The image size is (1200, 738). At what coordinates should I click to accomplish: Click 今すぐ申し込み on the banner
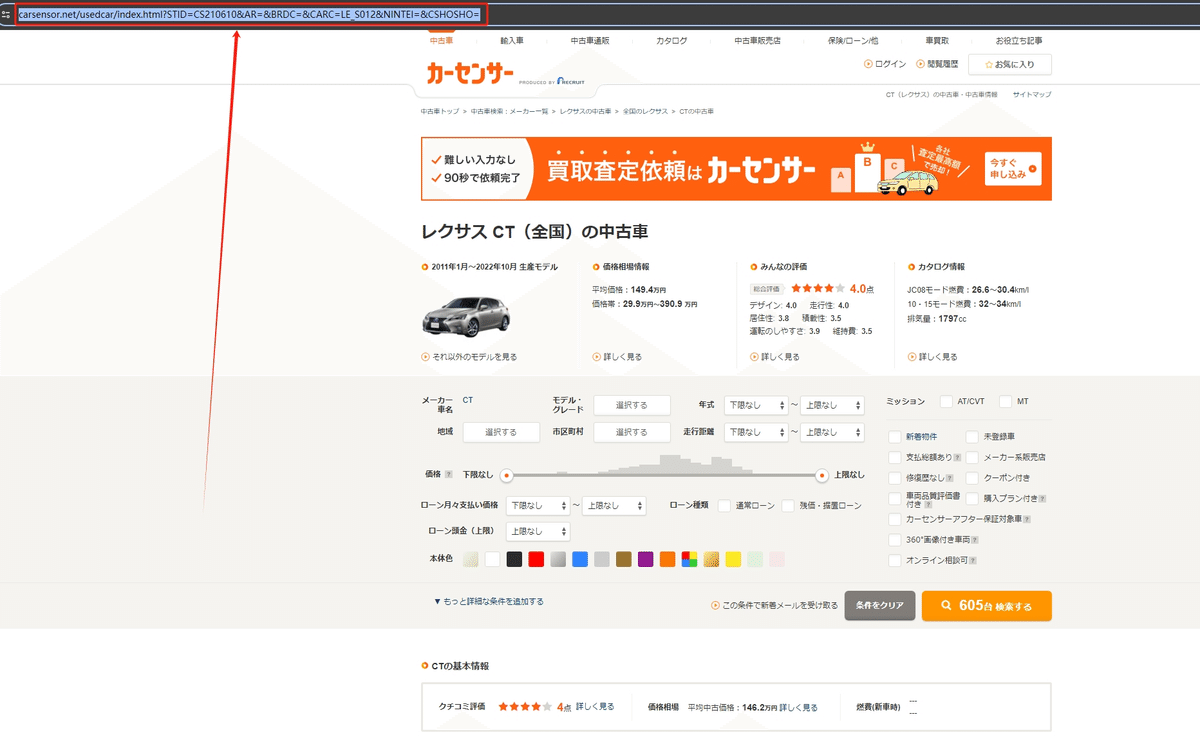click(x=1013, y=168)
